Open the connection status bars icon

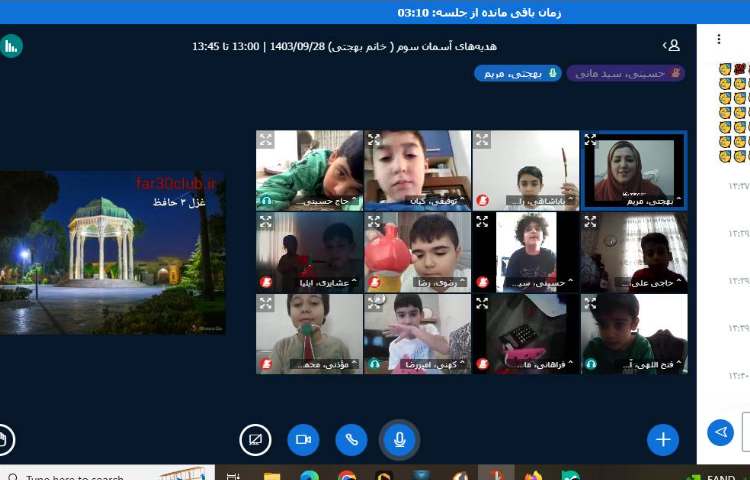click(x=11, y=45)
